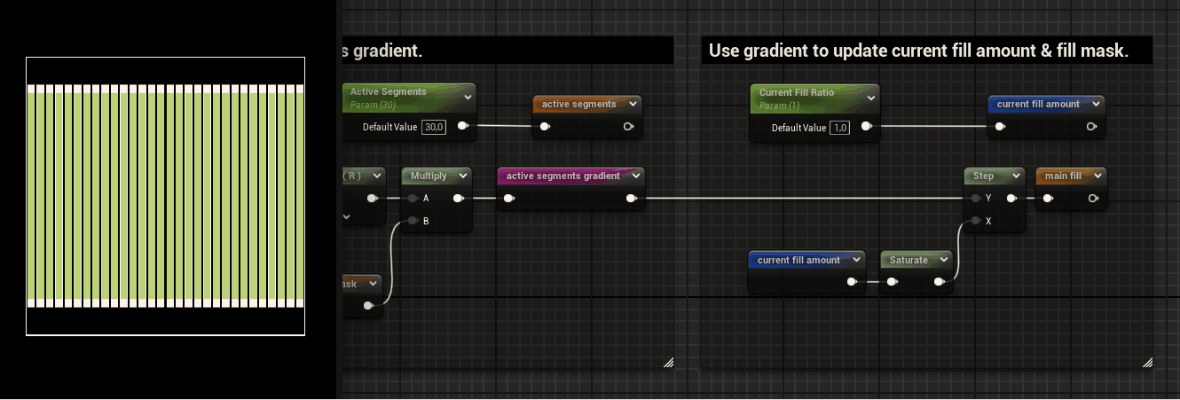
Task: Click Current Fill Ratio's output pin
Action: (866, 127)
